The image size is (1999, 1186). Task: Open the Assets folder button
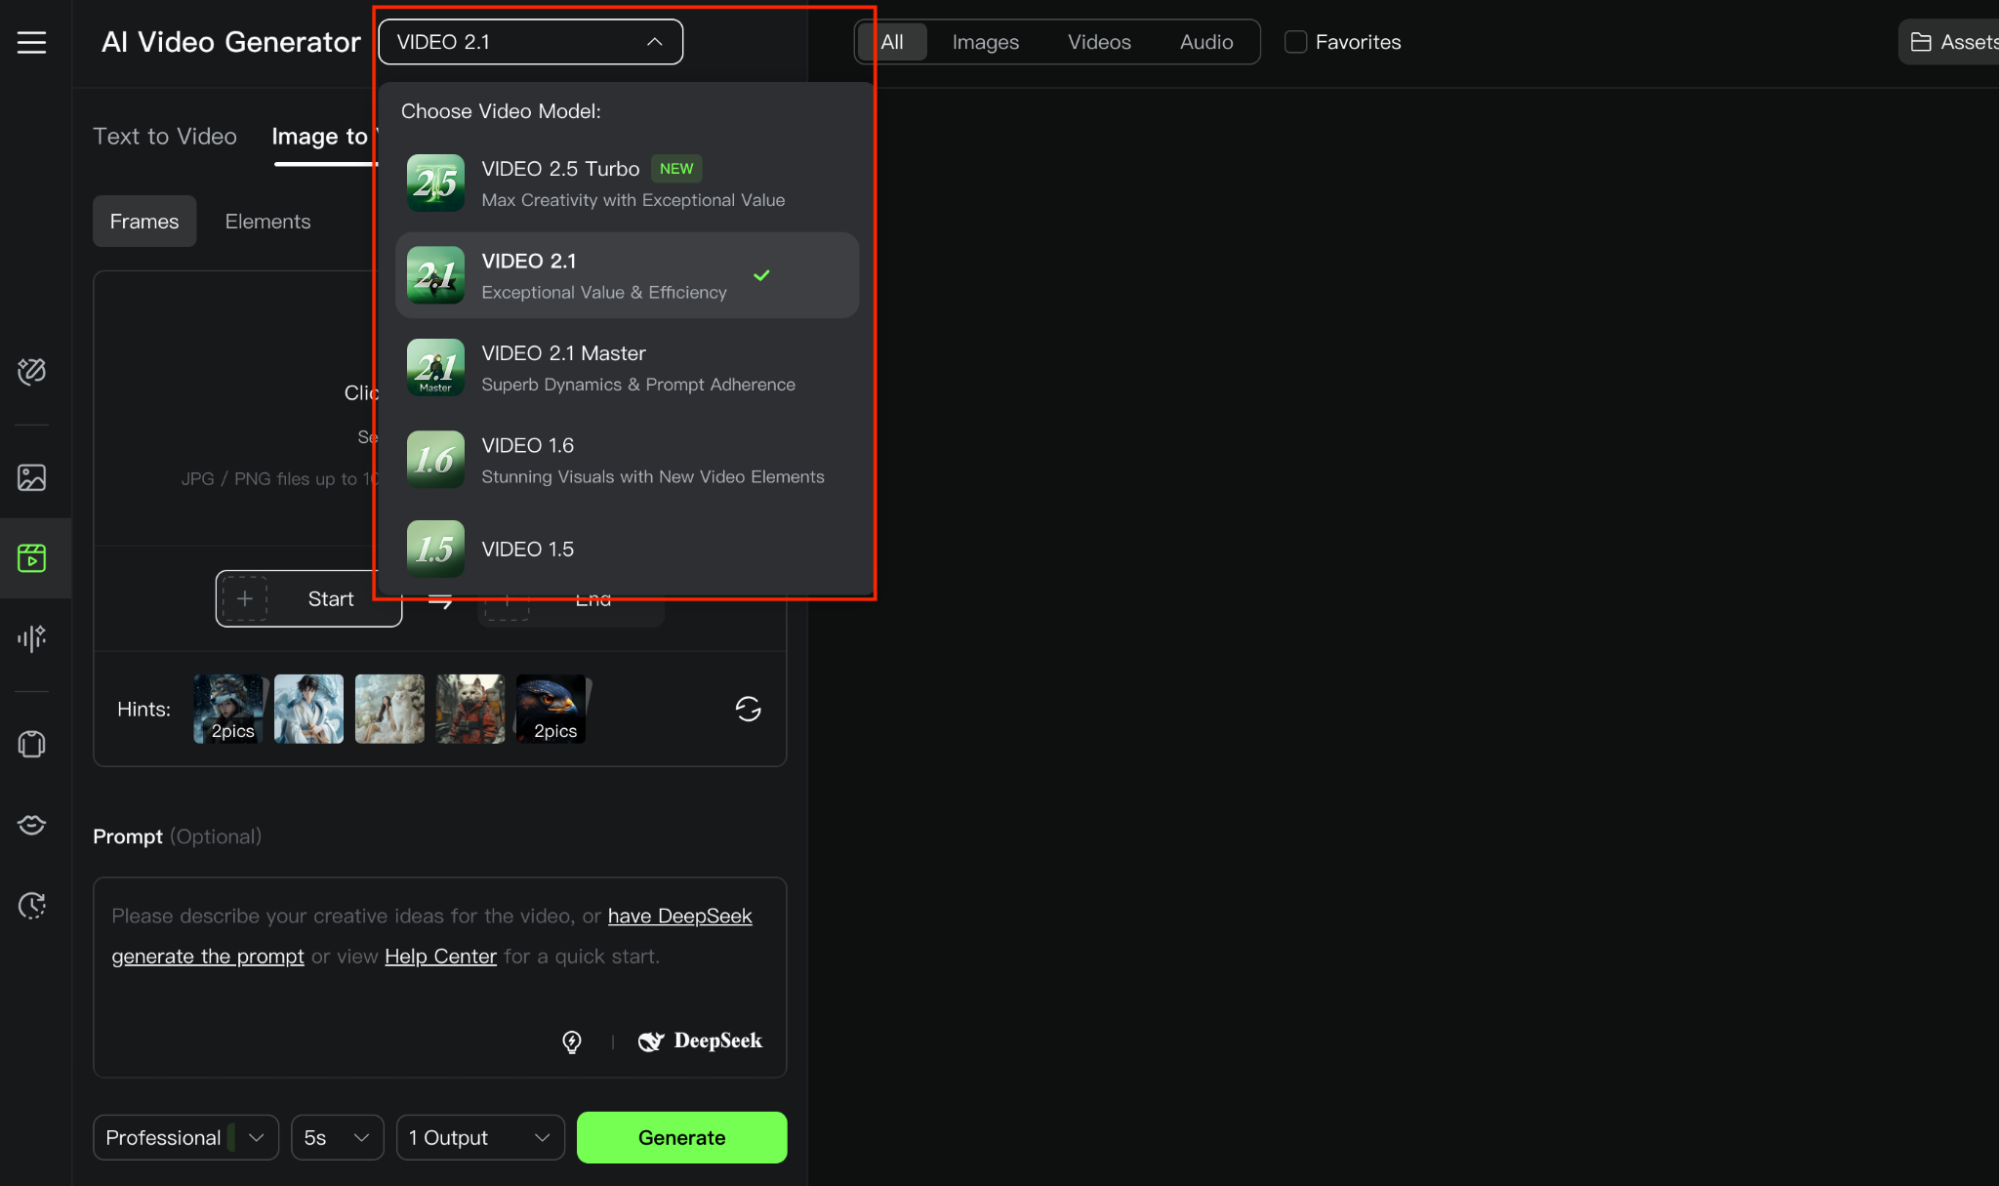coord(1952,42)
